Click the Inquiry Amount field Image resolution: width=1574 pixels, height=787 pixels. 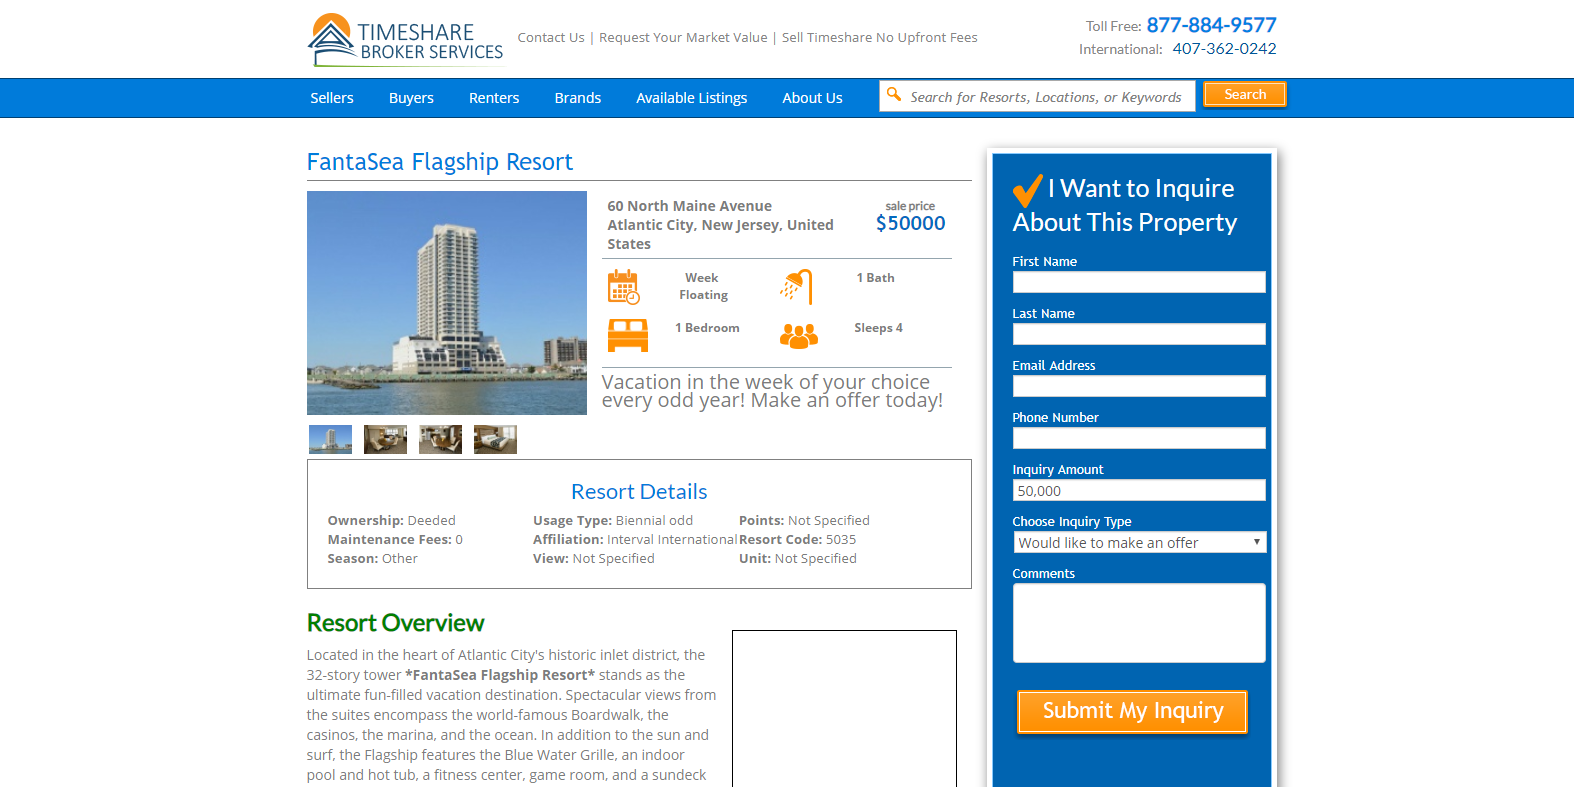pos(1139,490)
